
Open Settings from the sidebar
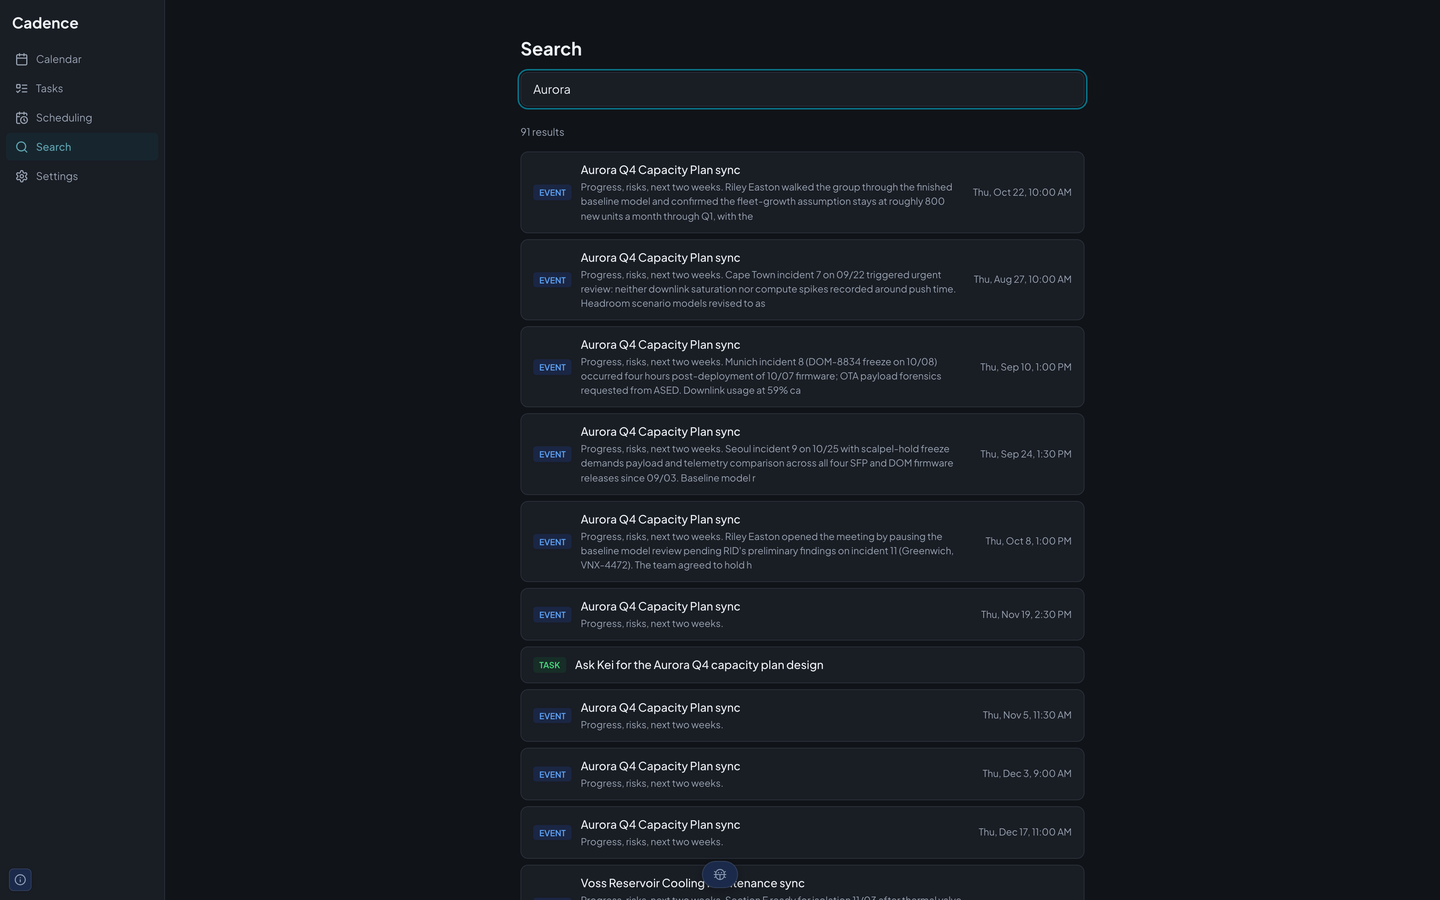click(x=82, y=176)
